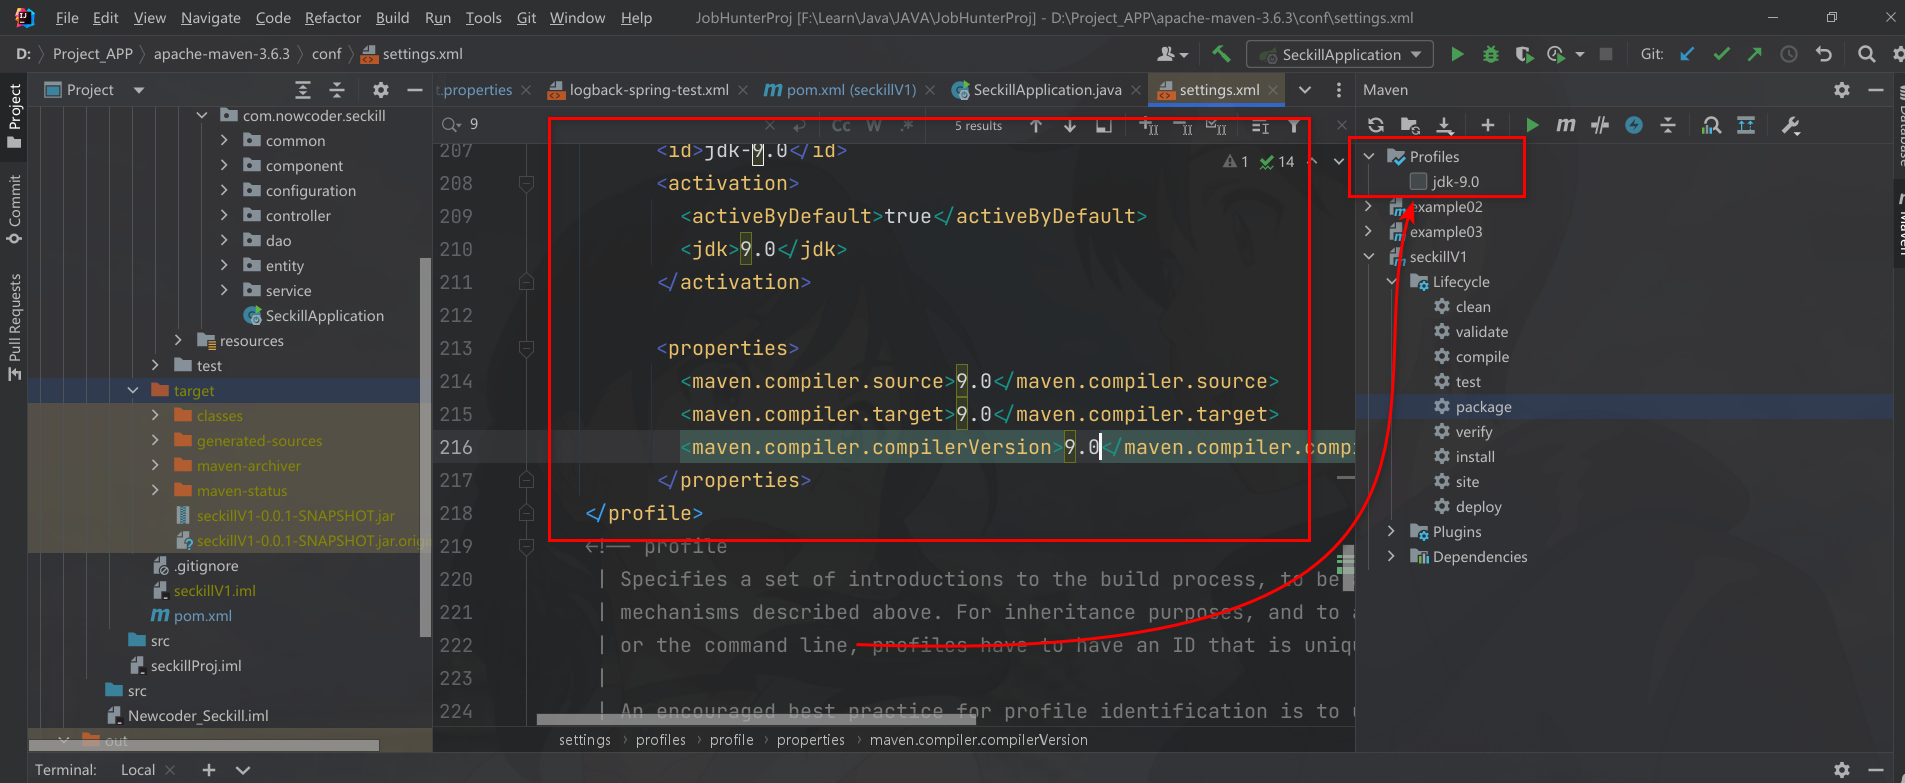The width and height of the screenshot is (1905, 783).
Task: Start debugging with the green bug icon
Action: (1490, 54)
